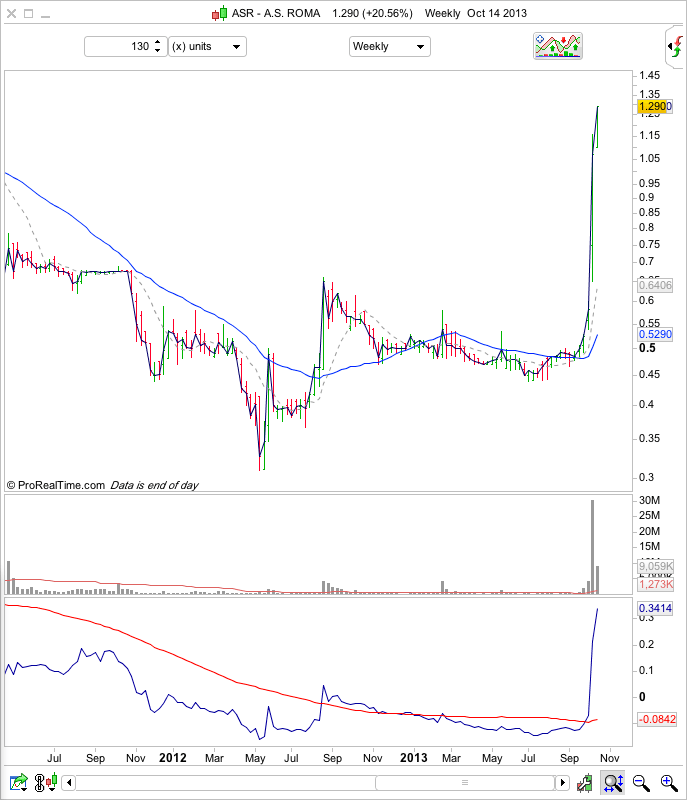This screenshot has height=800, width=687.
Task: Click the 2012 label on the time axis
Action: coord(173,758)
